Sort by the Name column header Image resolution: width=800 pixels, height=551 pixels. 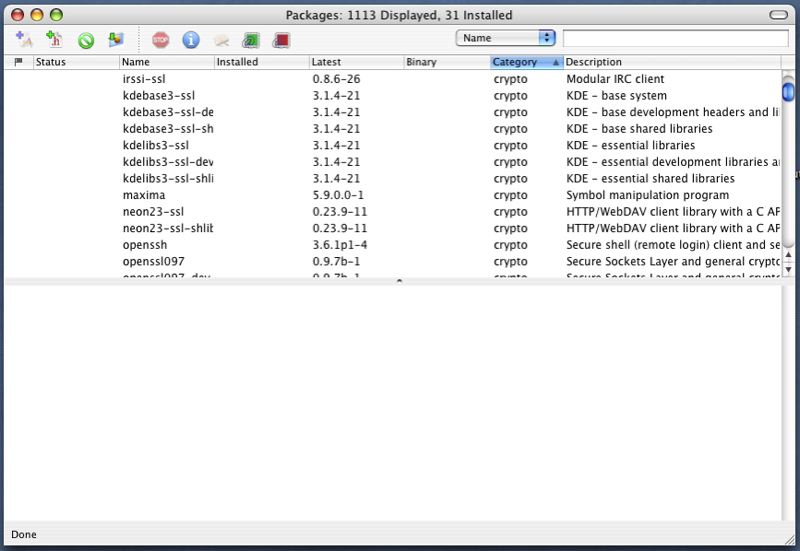point(167,62)
